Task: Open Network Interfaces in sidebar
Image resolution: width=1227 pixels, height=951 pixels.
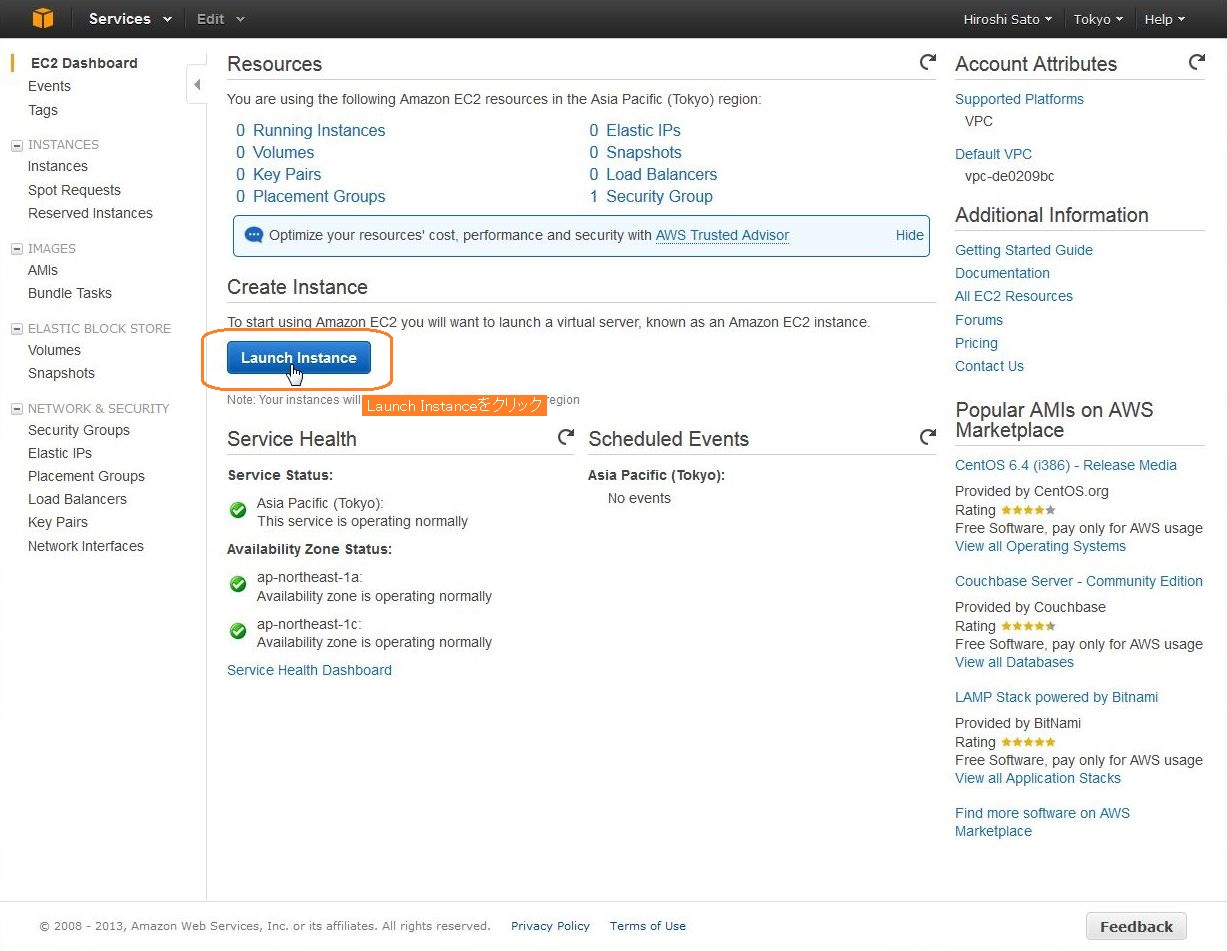Action: (86, 546)
